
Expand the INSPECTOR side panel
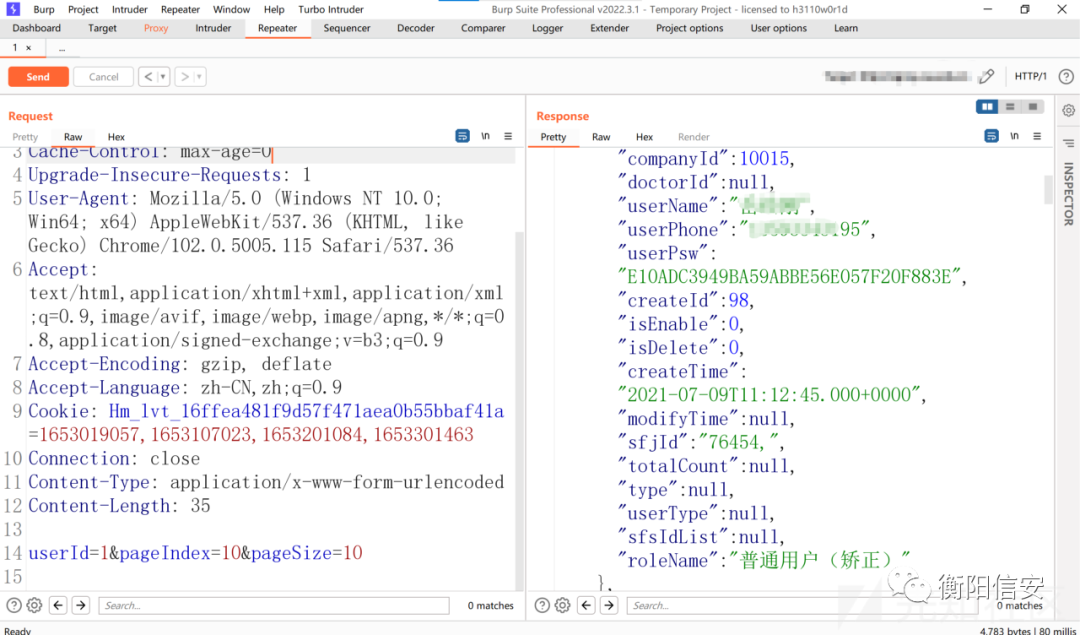pos(1068,194)
